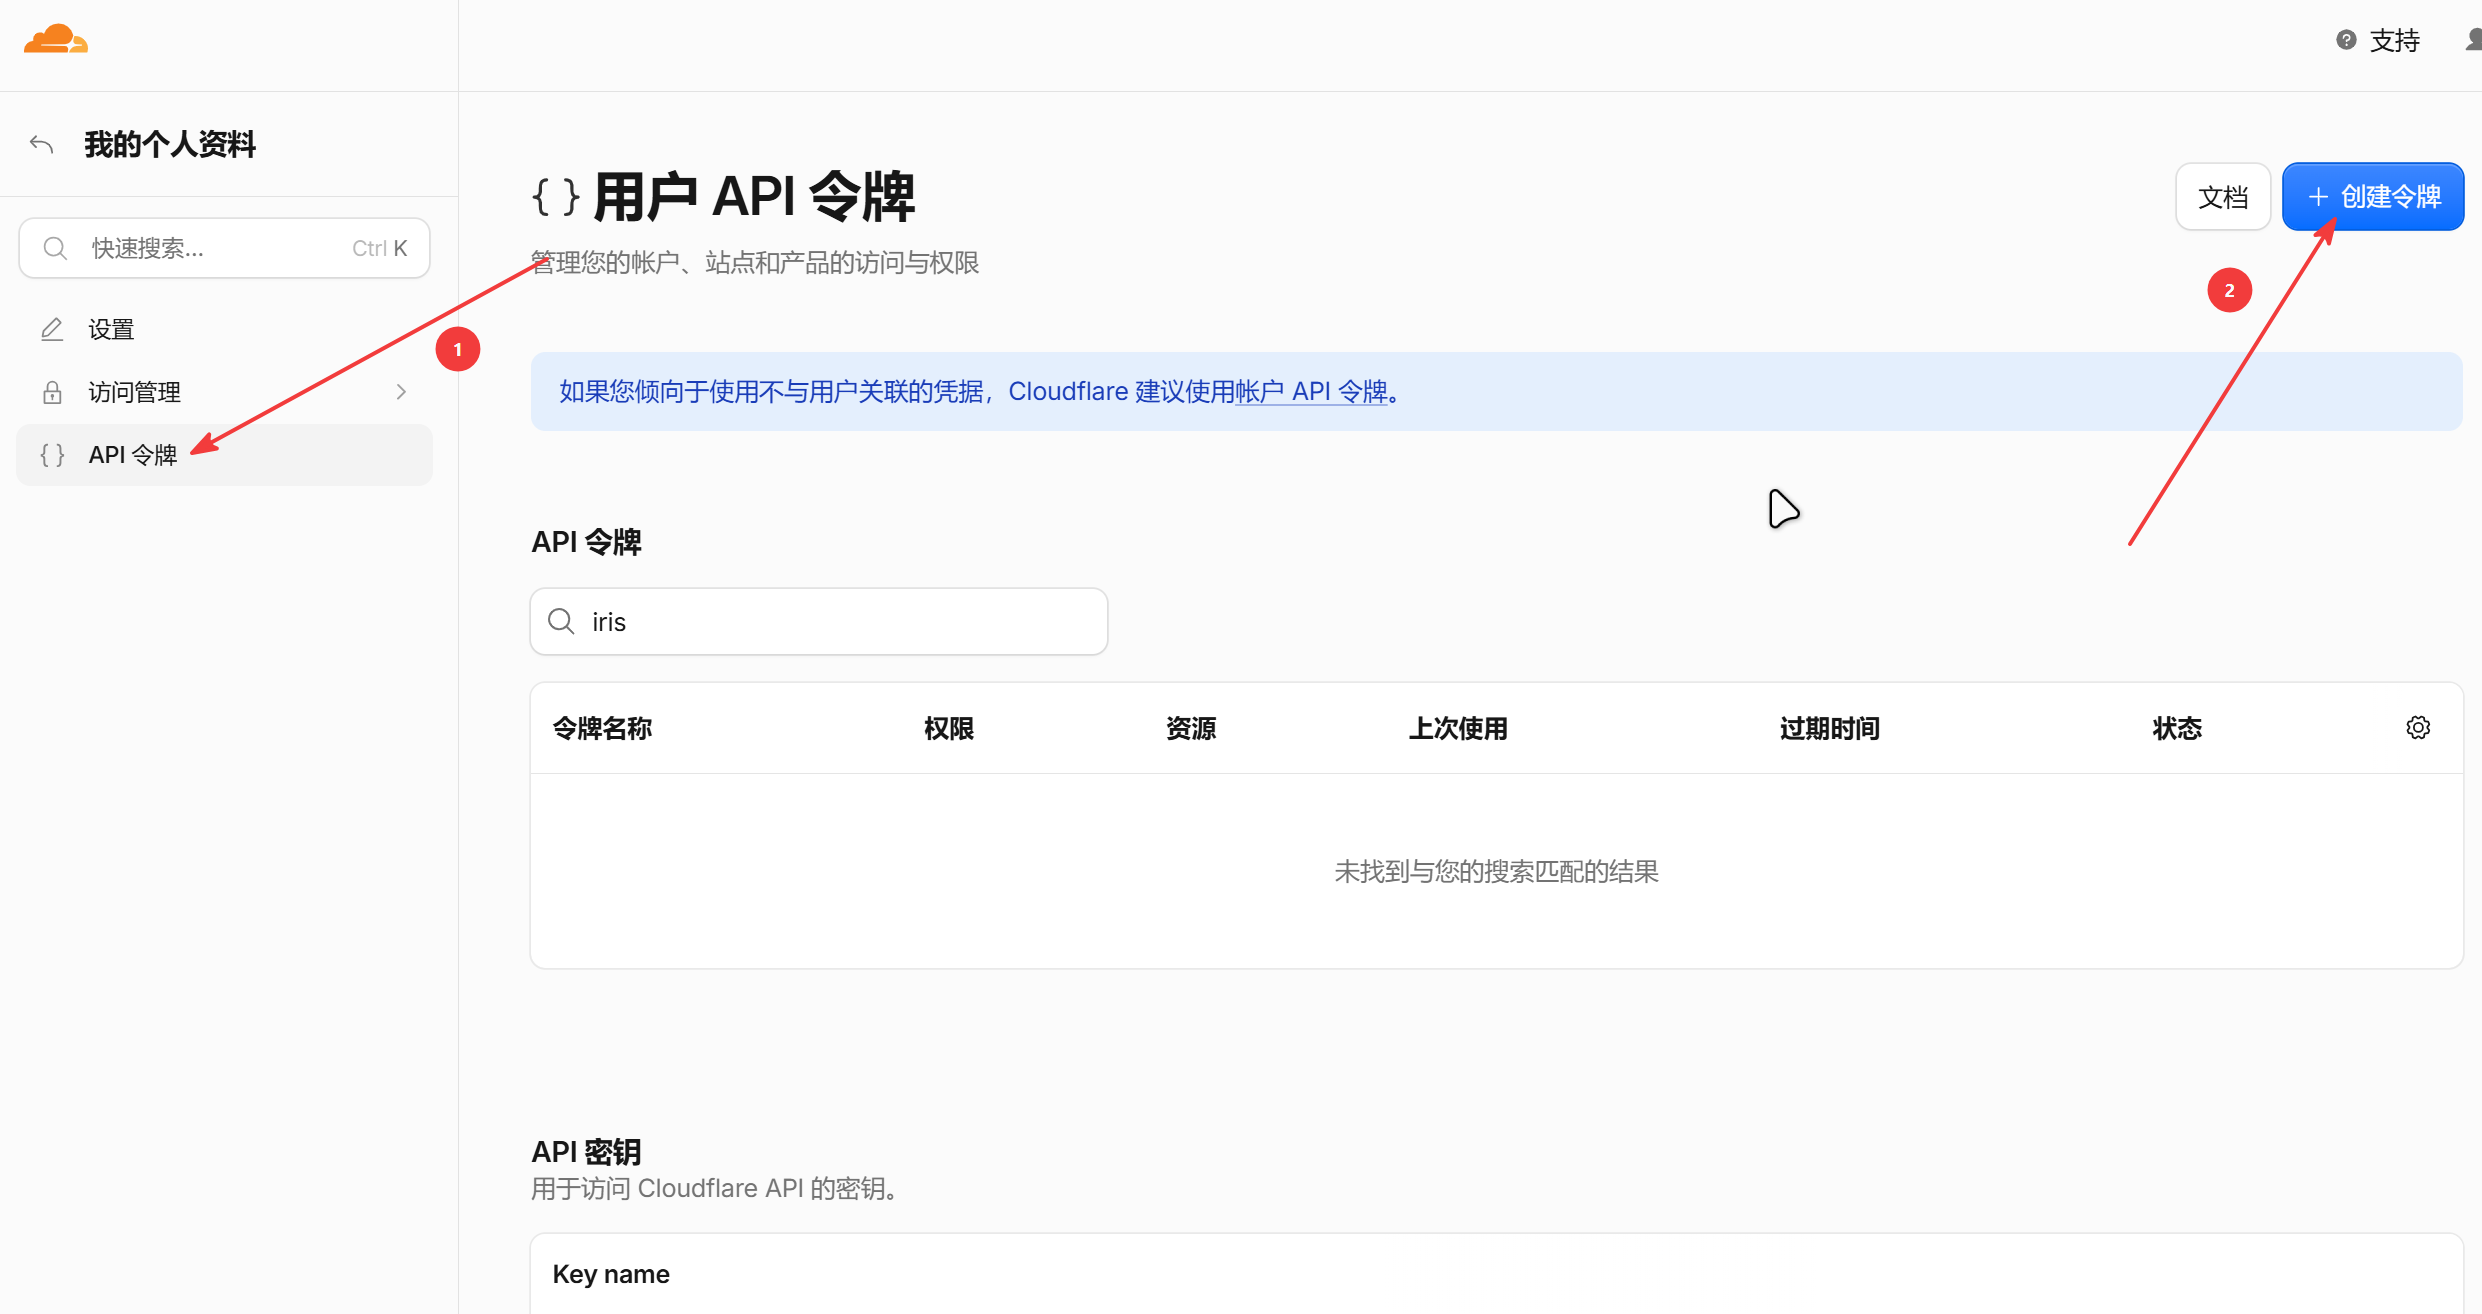Click the 状态 column header
This screenshot has width=2482, height=1314.
click(x=2177, y=728)
